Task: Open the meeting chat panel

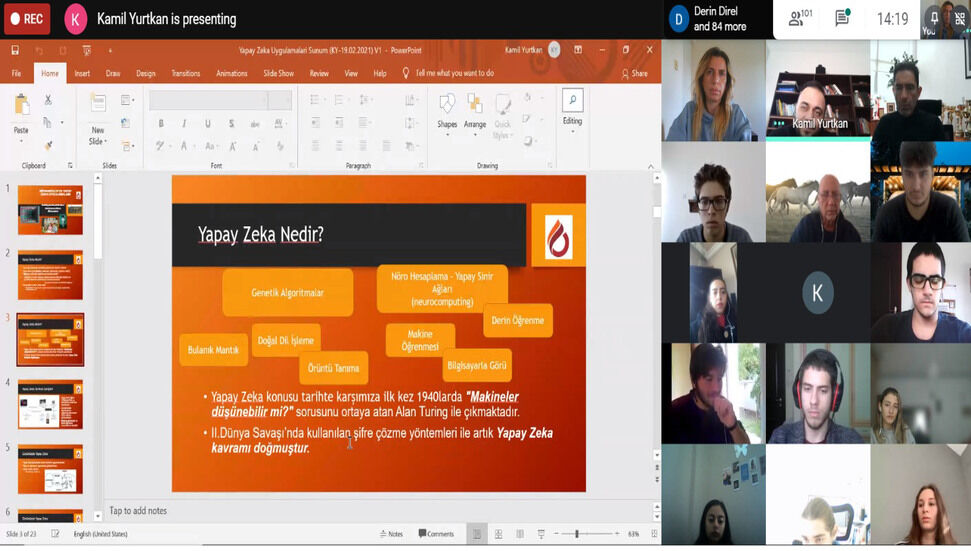Action: 842,19
